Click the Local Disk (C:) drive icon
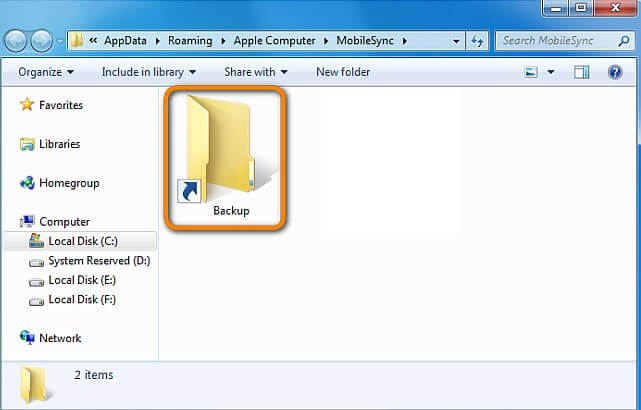The height and width of the screenshot is (410, 641). [36, 241]
